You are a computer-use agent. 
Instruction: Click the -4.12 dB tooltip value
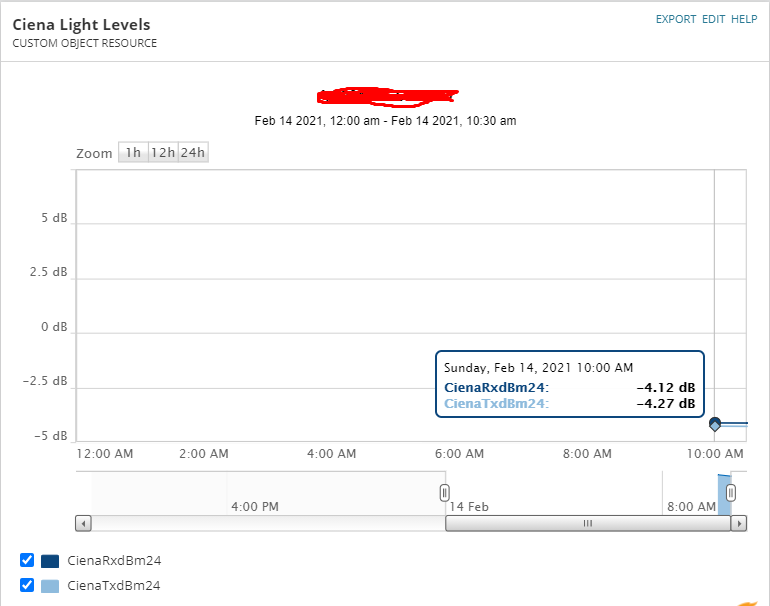pos(666,387)
